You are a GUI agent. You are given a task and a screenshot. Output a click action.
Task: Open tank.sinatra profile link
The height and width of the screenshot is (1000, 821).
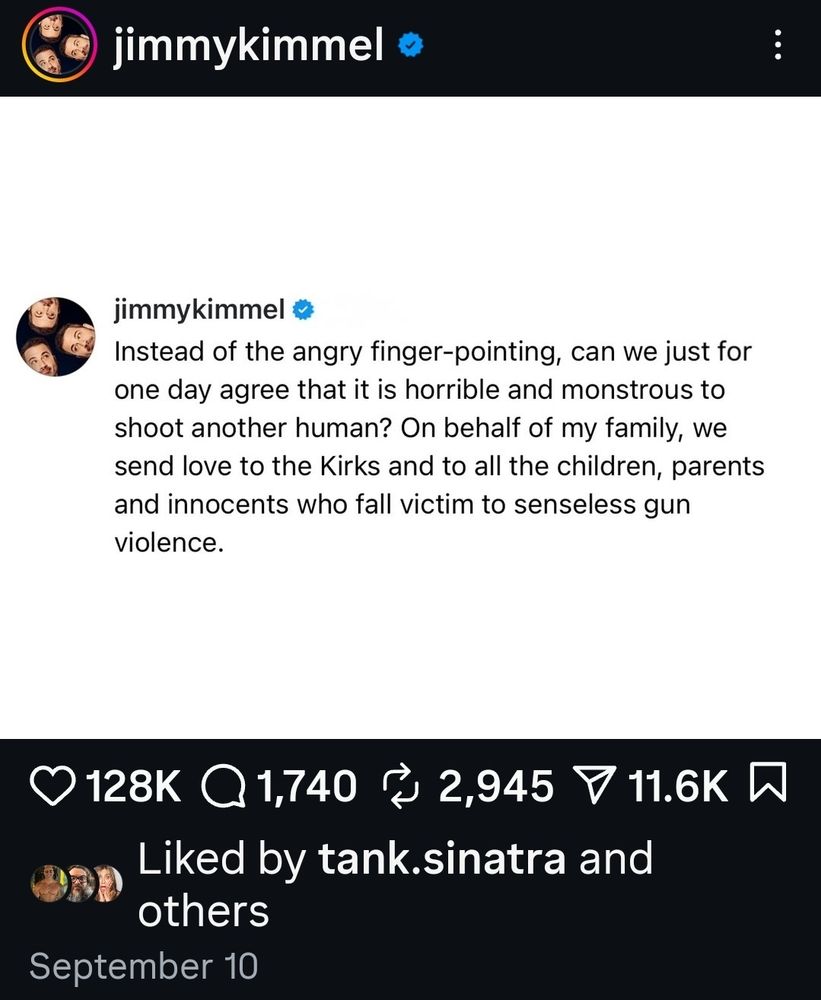pyautogui.click(x=442, y=858)
